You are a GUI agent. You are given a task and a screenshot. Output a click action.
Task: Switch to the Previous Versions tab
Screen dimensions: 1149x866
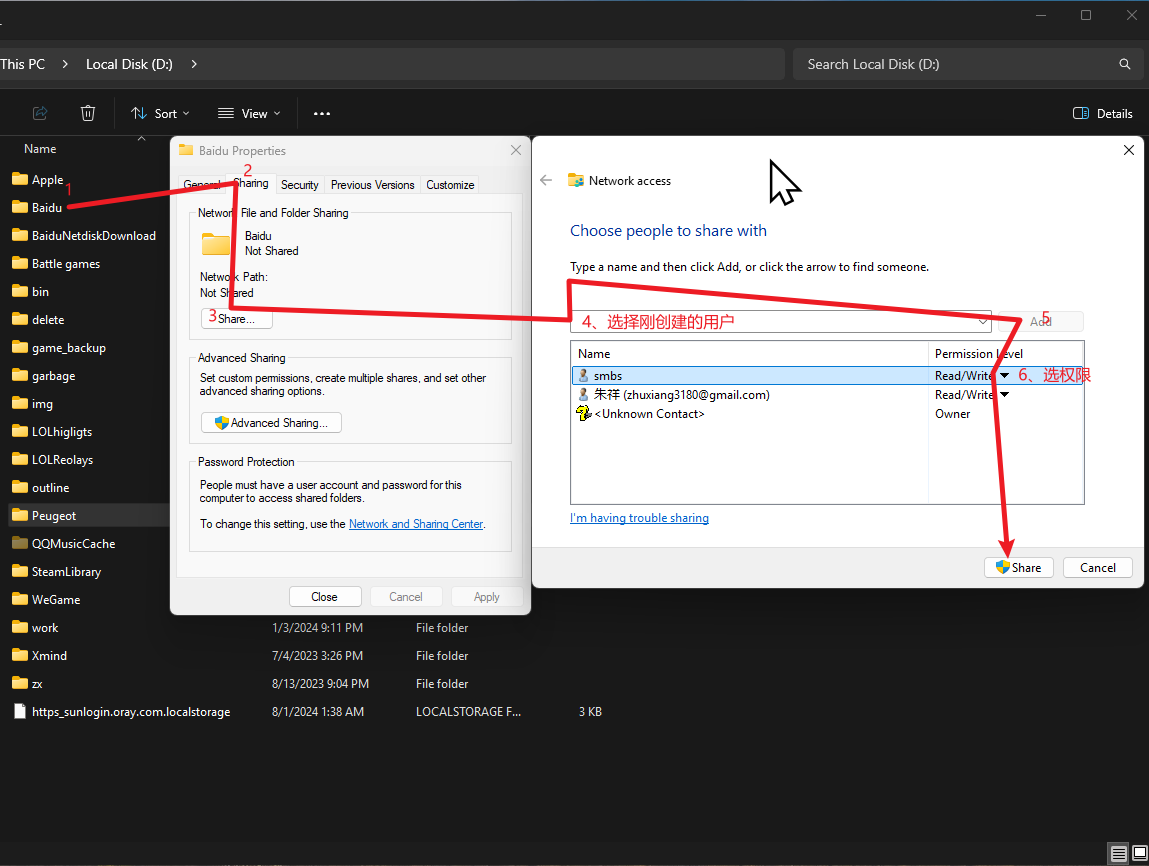click(x=372, y=185)
